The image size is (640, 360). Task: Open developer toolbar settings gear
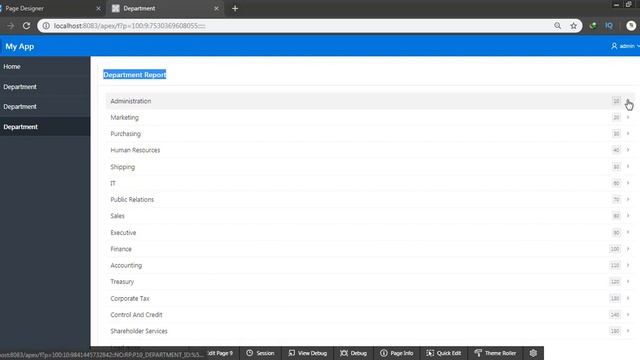(x=533, y=353)
